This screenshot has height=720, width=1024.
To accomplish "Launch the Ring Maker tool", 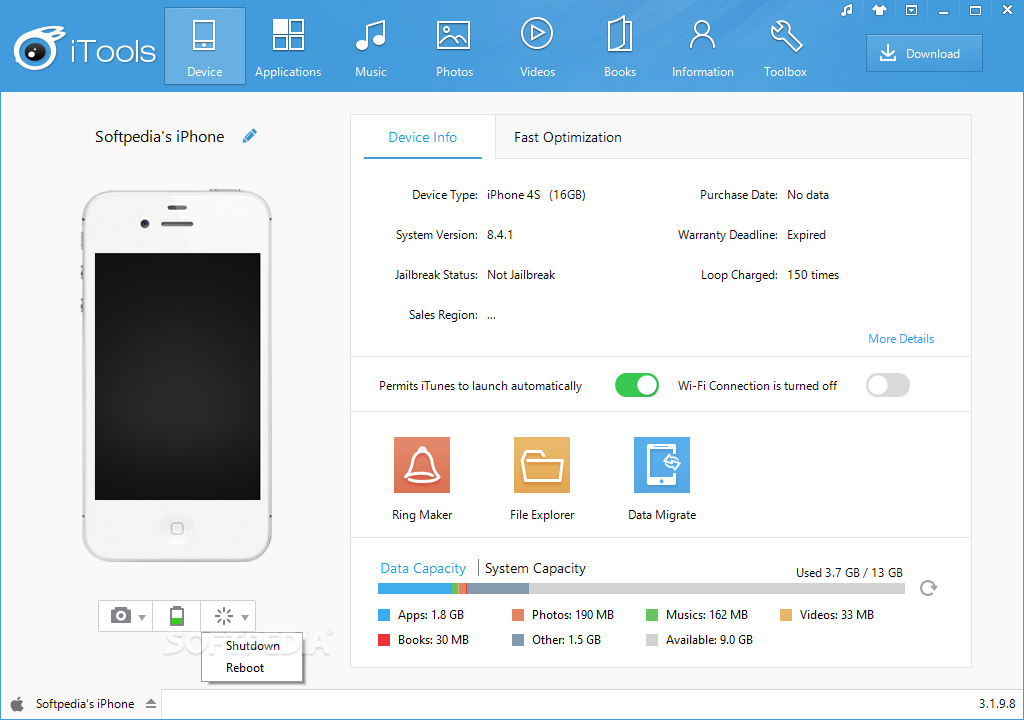I will (x=422, y=478).
